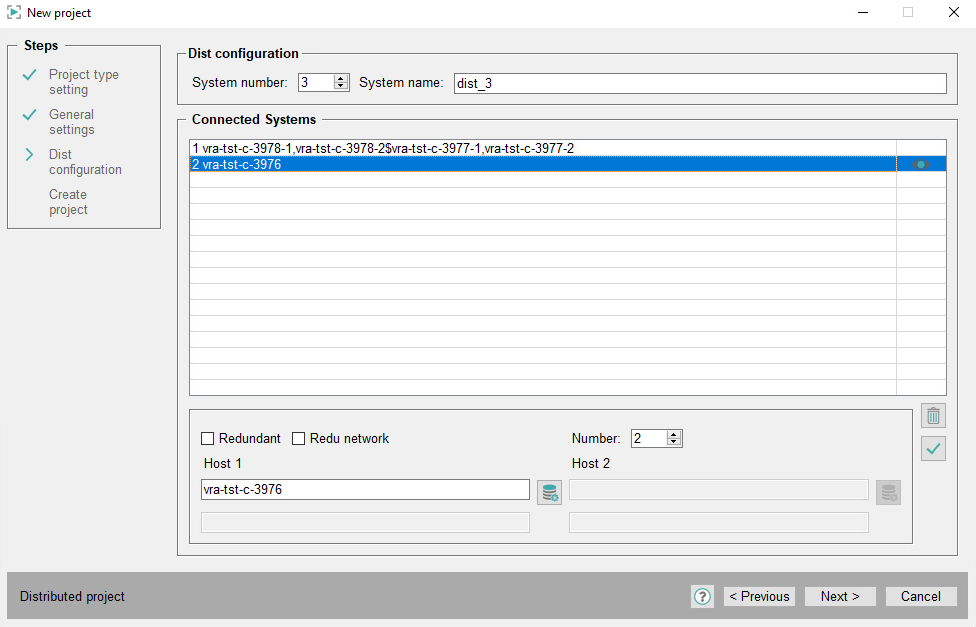Open the help question mark icon
The width and height of the screenshot is (976, 627).
(x=702, y=596)
